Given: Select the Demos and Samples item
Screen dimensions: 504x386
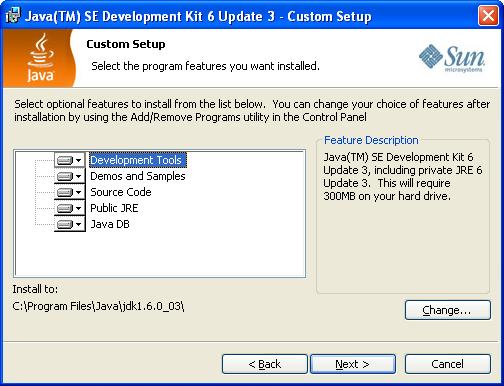Looking at the screenshot, I should (x=138, y=176).
